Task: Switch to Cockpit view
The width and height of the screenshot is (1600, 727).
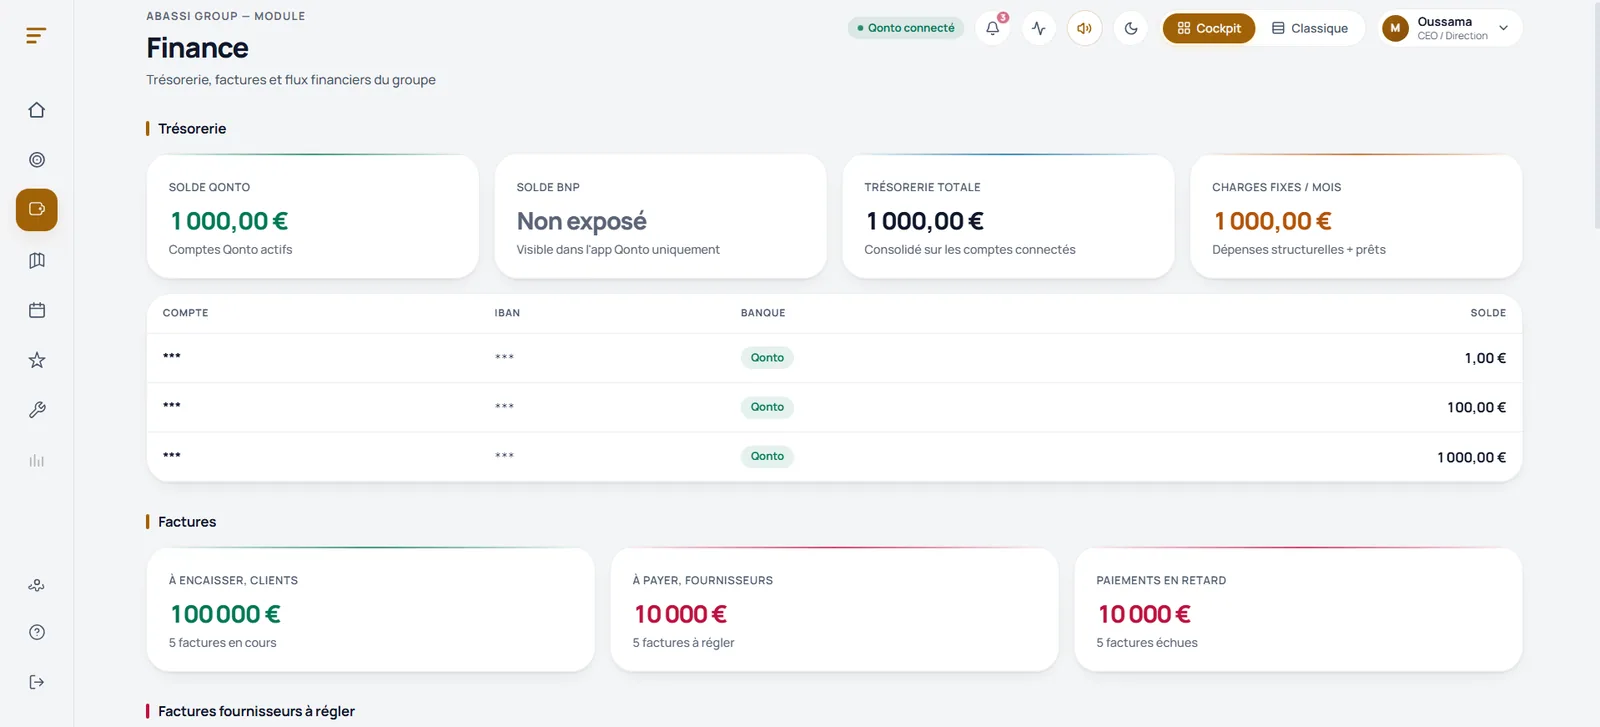Action: click(1209, 28)
